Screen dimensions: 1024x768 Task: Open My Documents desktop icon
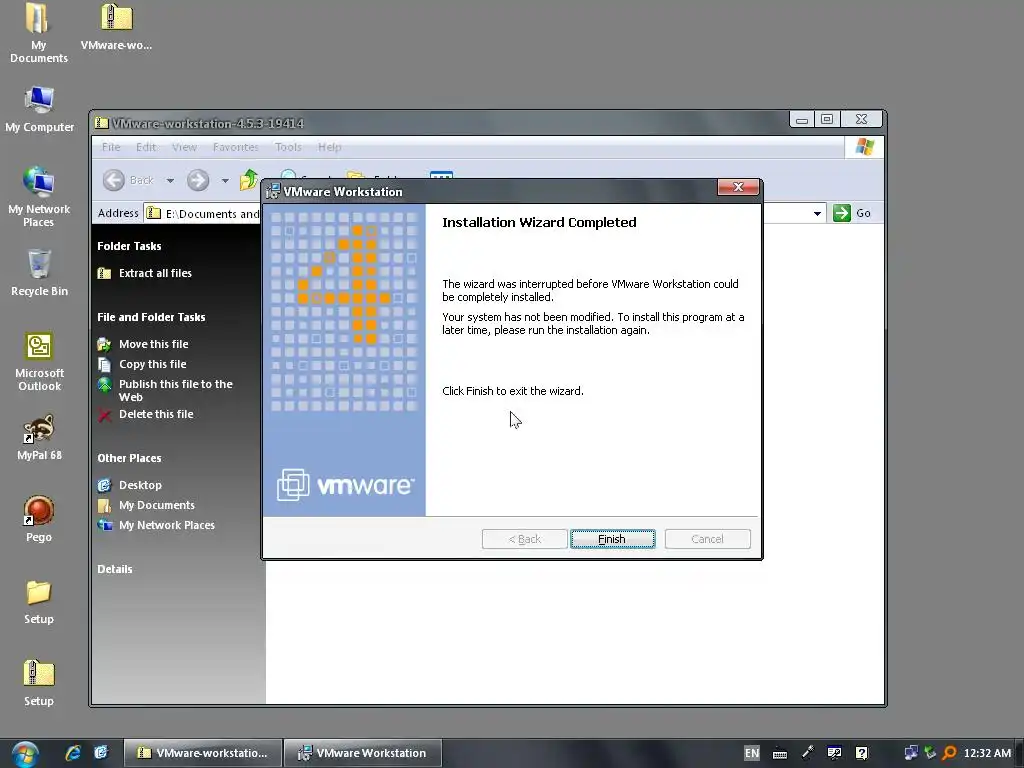click(x=39, y=33)
